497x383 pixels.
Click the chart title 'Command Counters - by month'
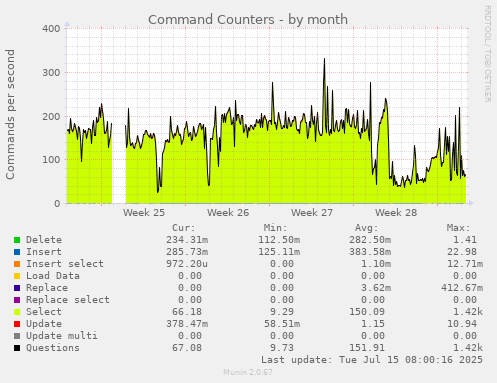(x=248, y=20)
